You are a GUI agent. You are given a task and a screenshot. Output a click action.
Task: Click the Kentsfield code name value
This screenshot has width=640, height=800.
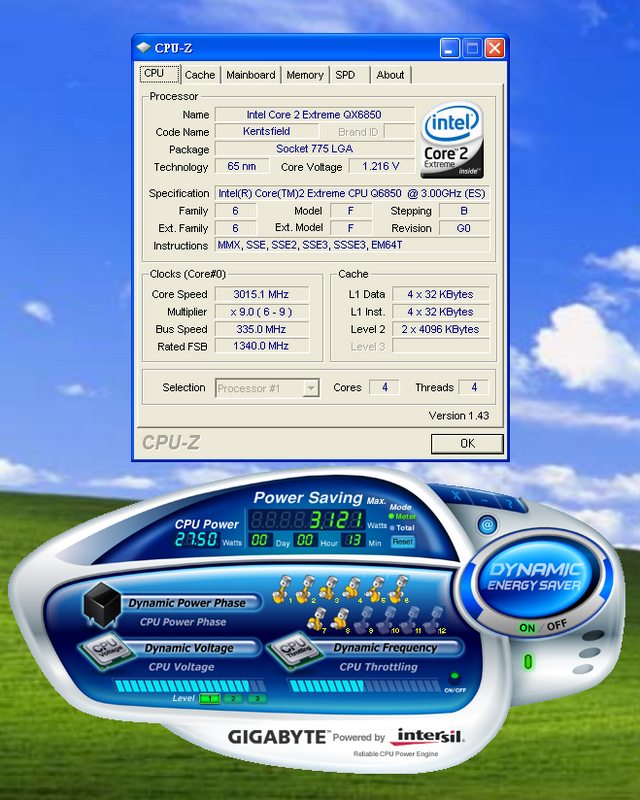(267, 131)
